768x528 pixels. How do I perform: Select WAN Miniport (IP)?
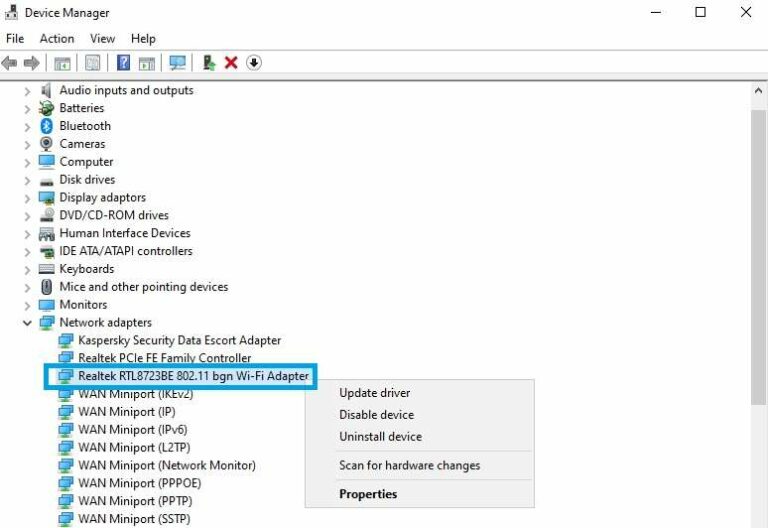pyautogui.click(x=126, y=412)
